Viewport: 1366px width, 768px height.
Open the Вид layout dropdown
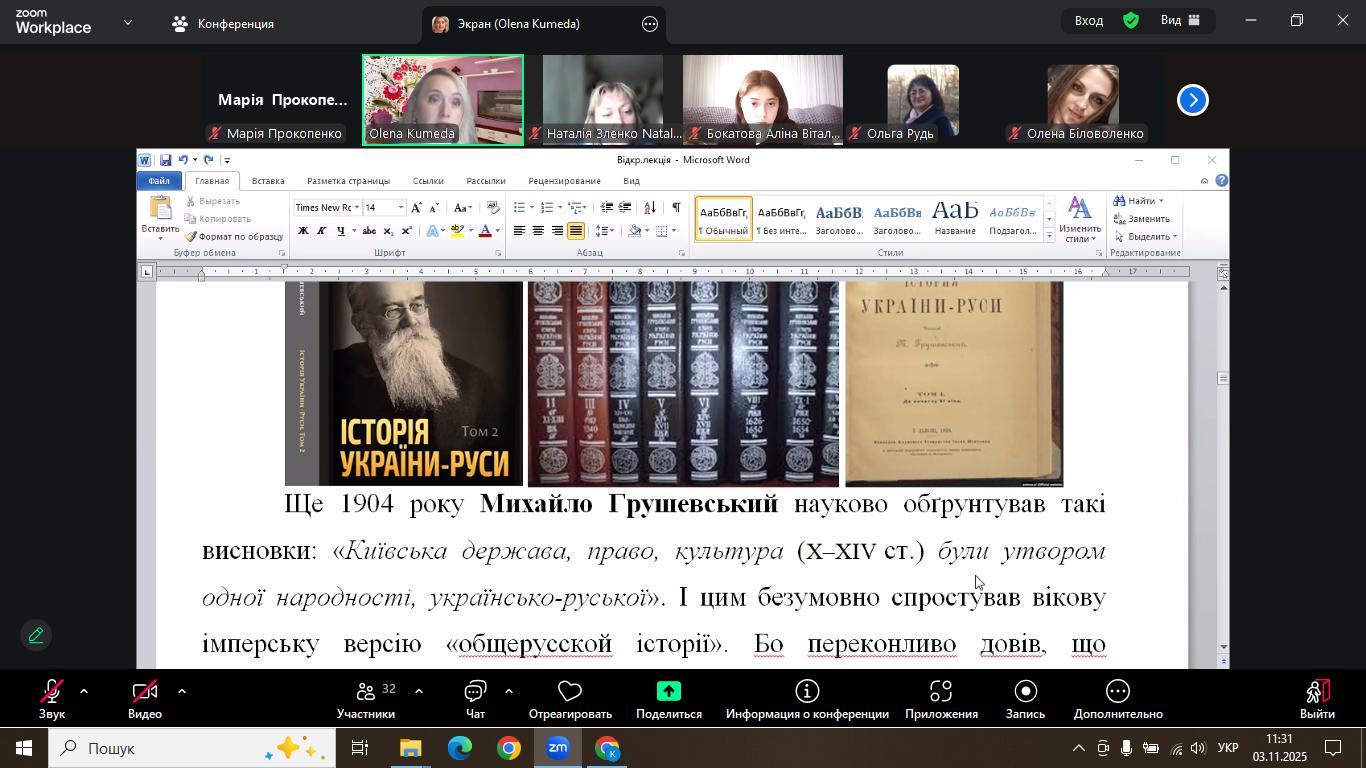(x=1182, y=21)
